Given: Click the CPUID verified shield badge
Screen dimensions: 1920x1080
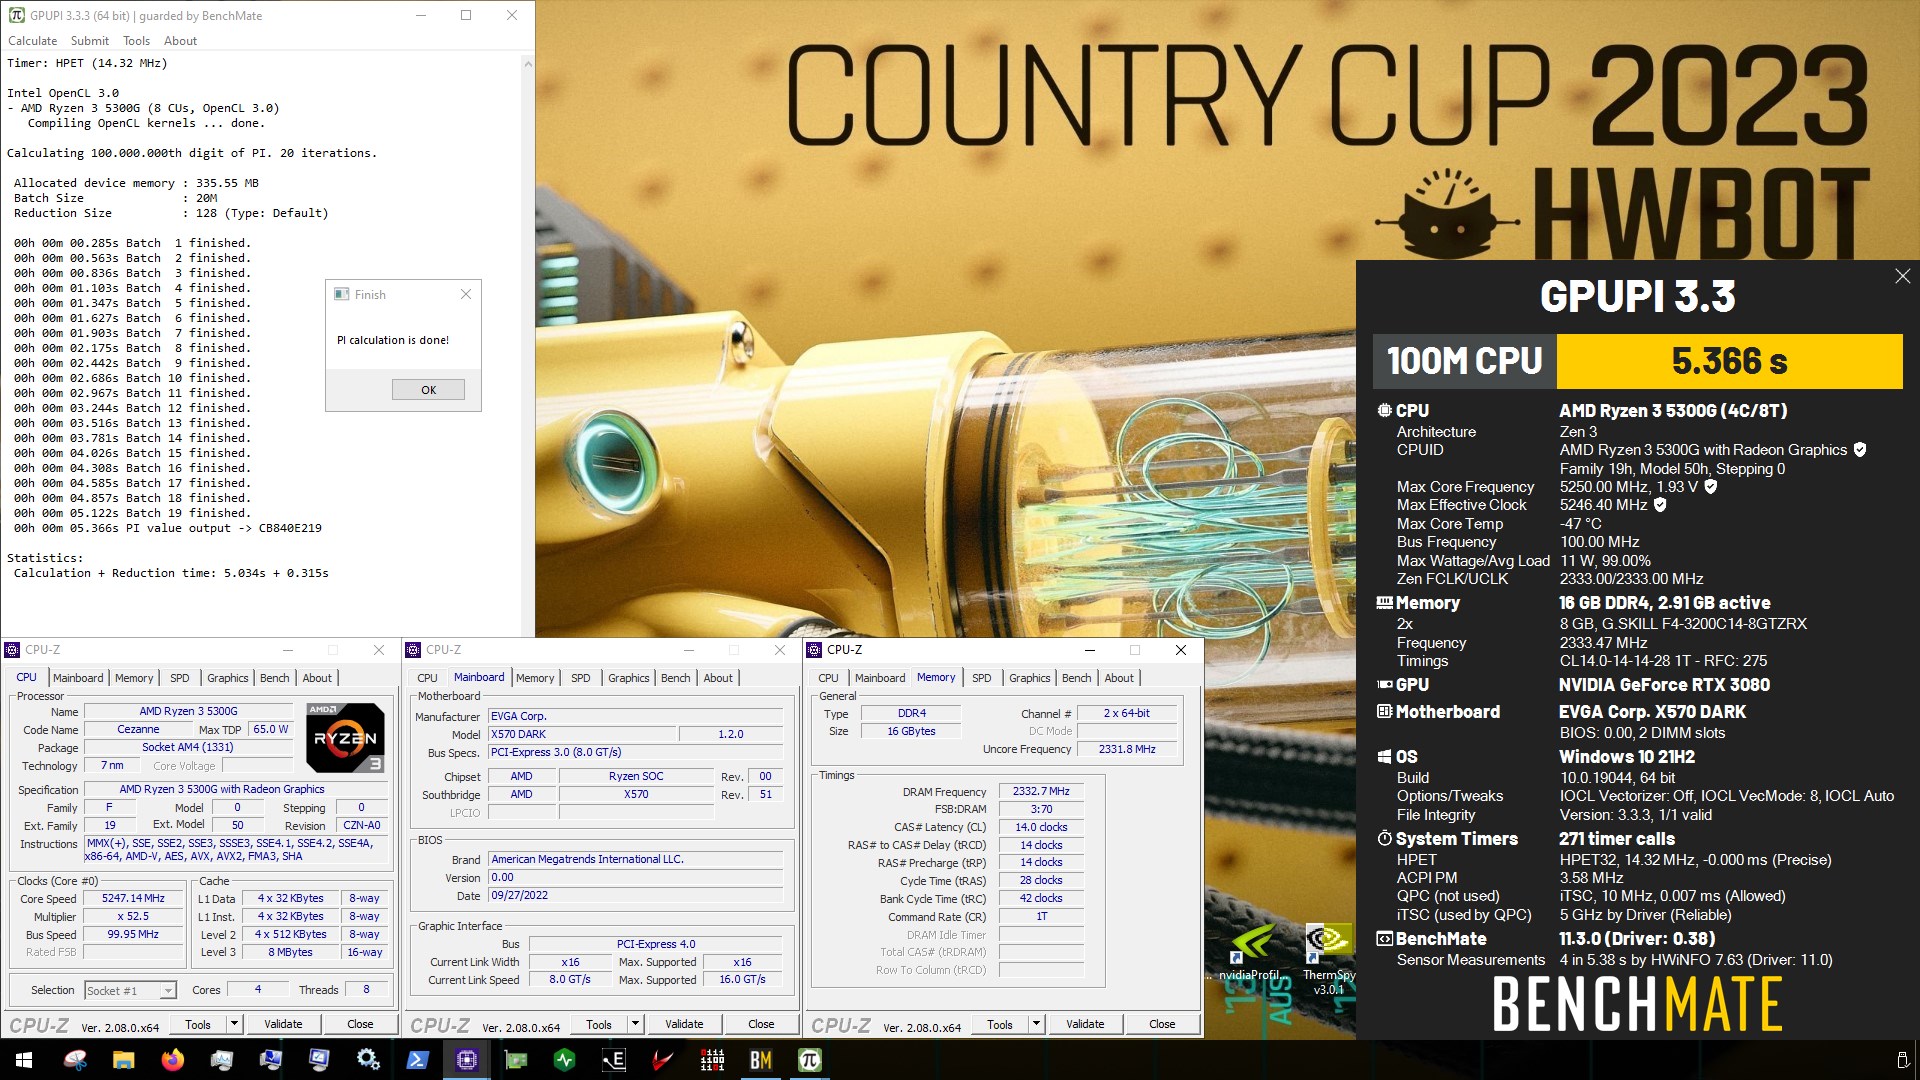Looking at the screenshot, I should click(1860, 450).
